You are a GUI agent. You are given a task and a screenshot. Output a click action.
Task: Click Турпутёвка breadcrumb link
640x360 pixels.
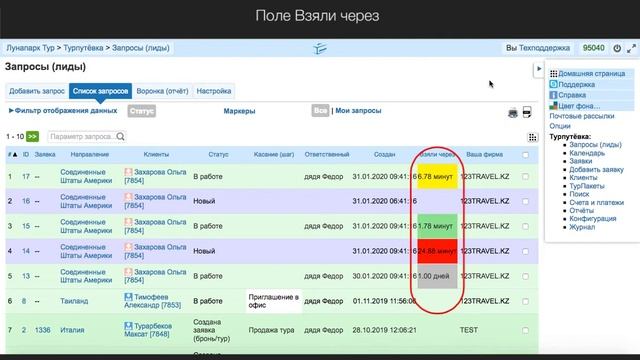83,48
